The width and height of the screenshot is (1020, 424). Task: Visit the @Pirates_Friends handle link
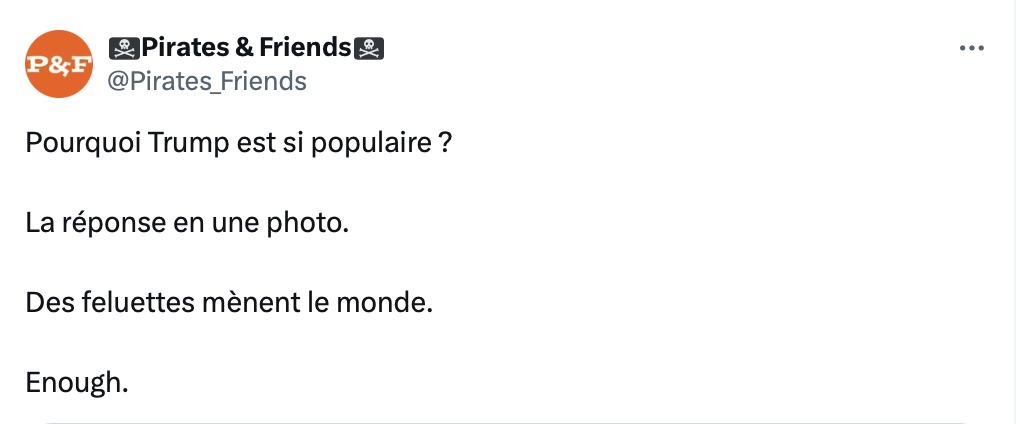(207, 81)
